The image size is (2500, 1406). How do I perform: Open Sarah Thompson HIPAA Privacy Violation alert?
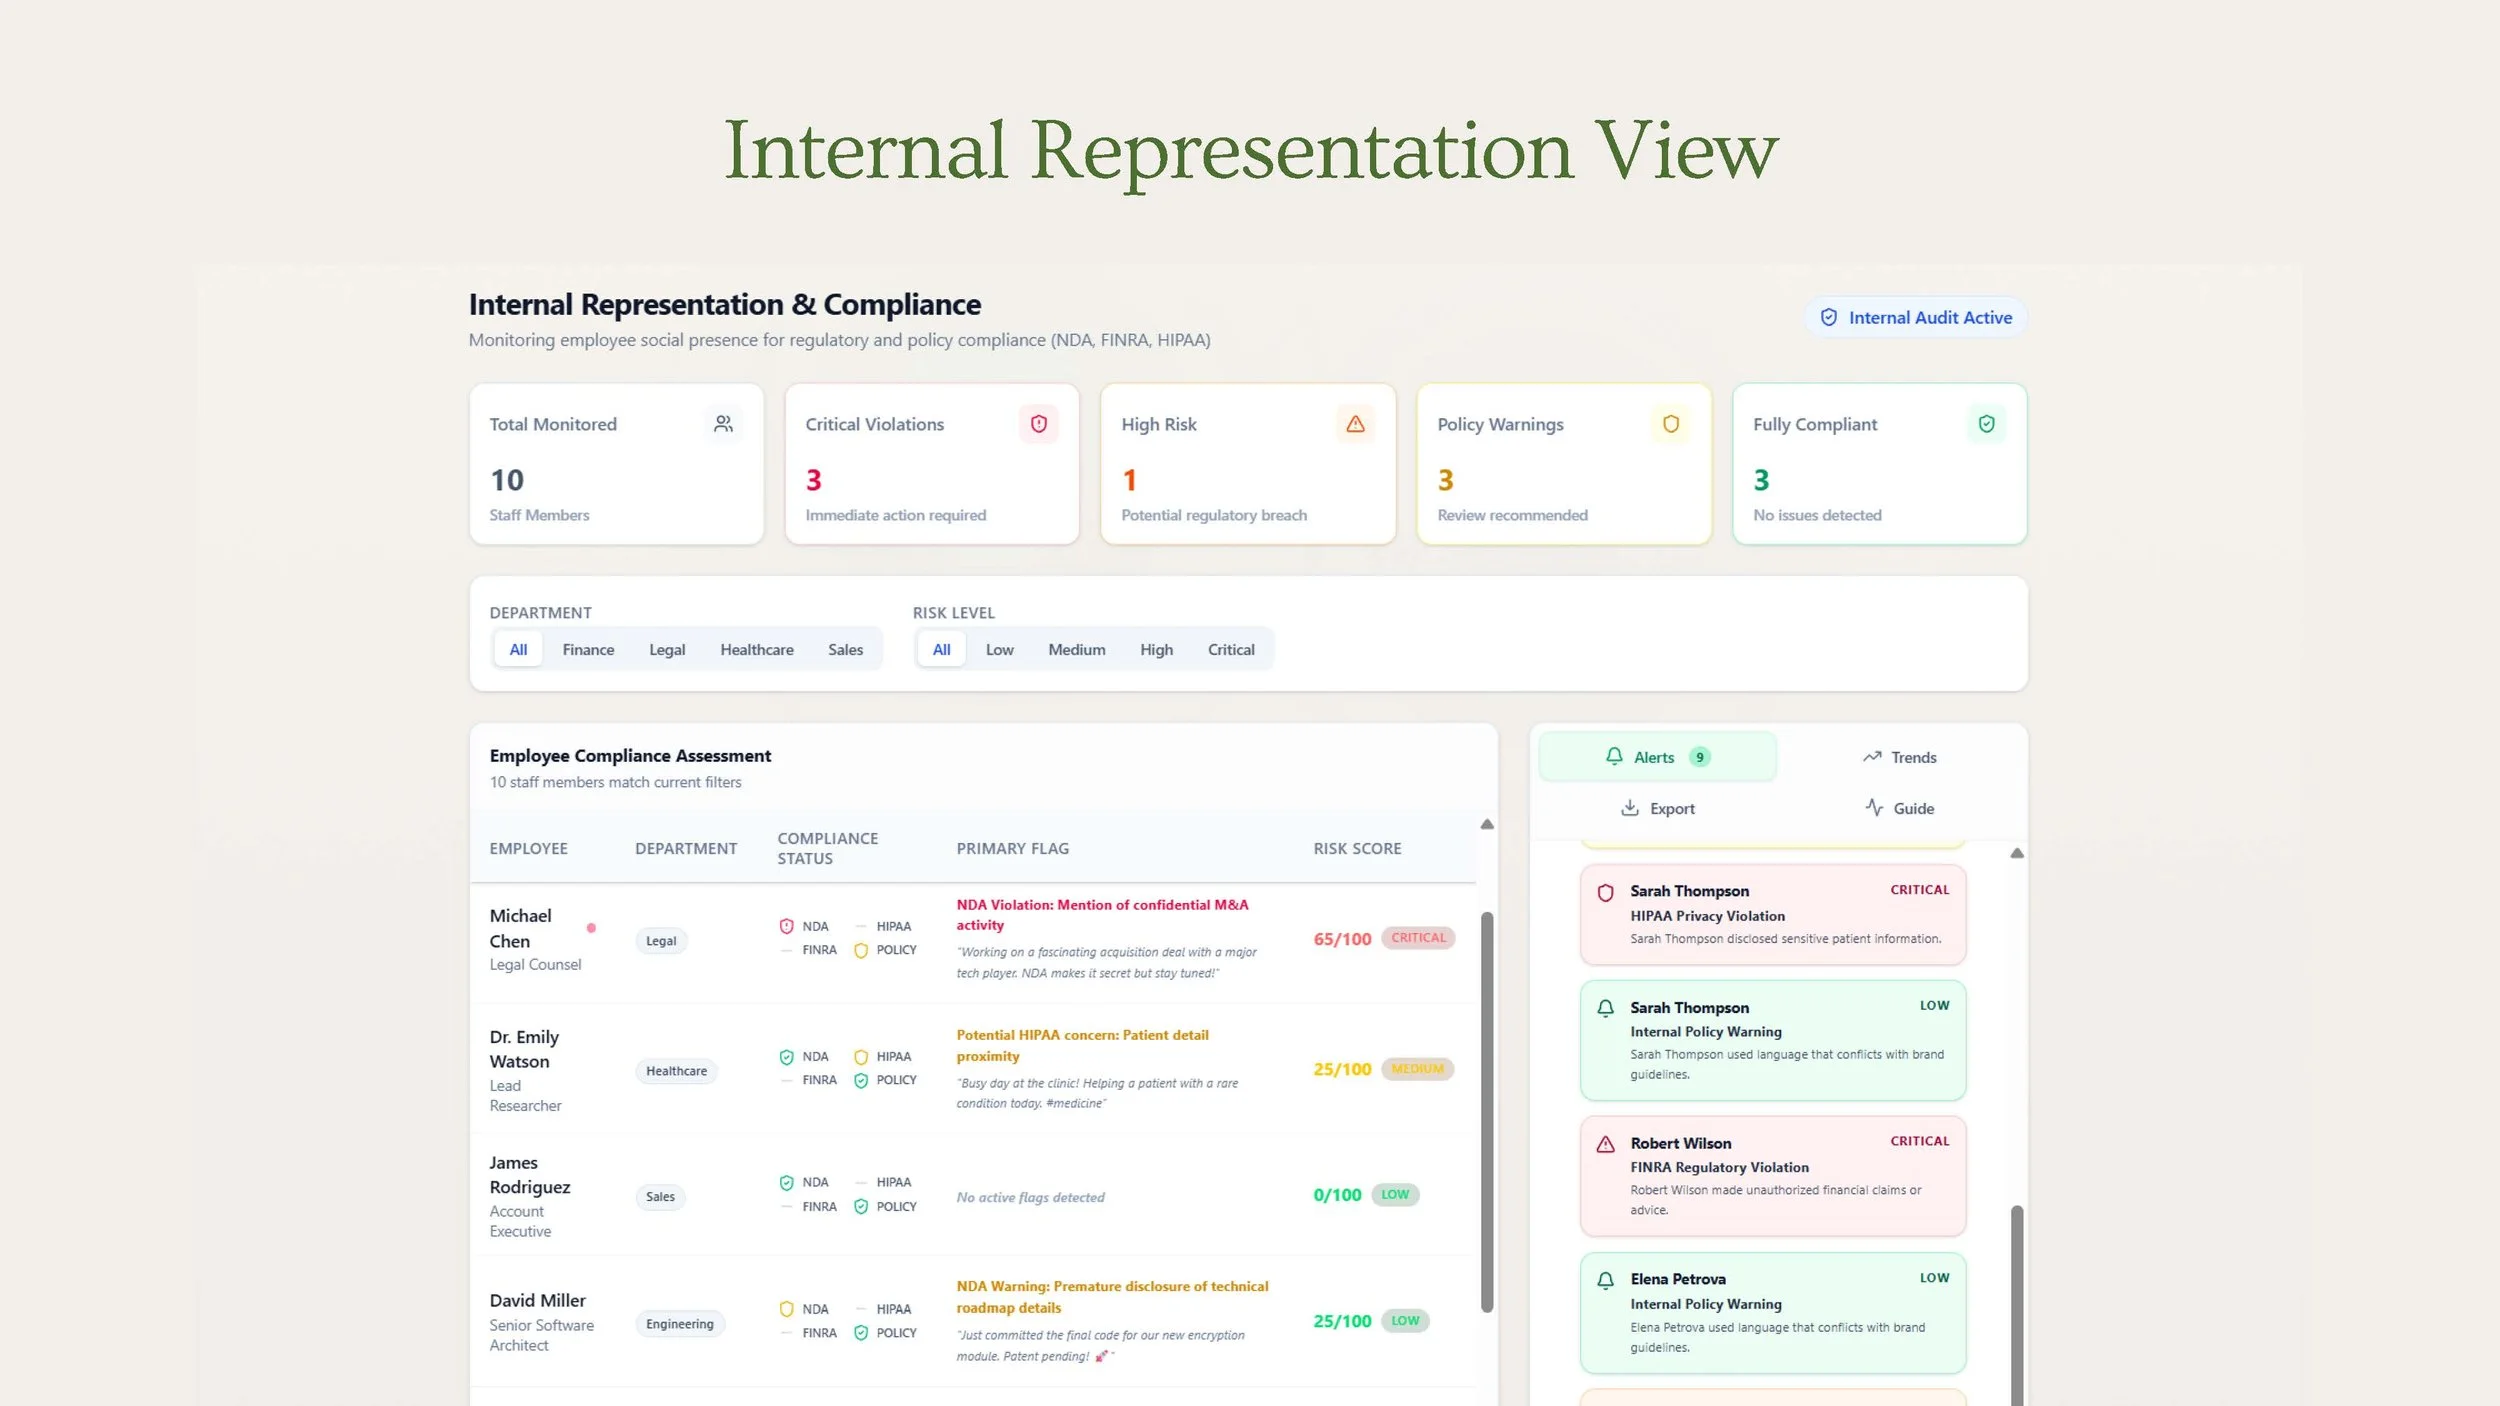[1773, 914]
